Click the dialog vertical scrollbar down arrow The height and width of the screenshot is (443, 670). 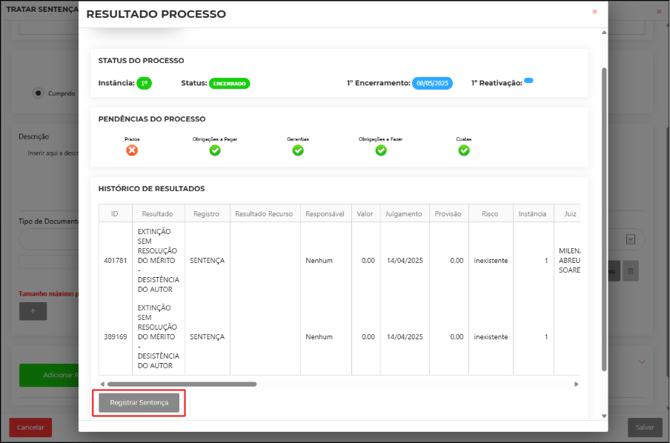[x=604, y=415]
